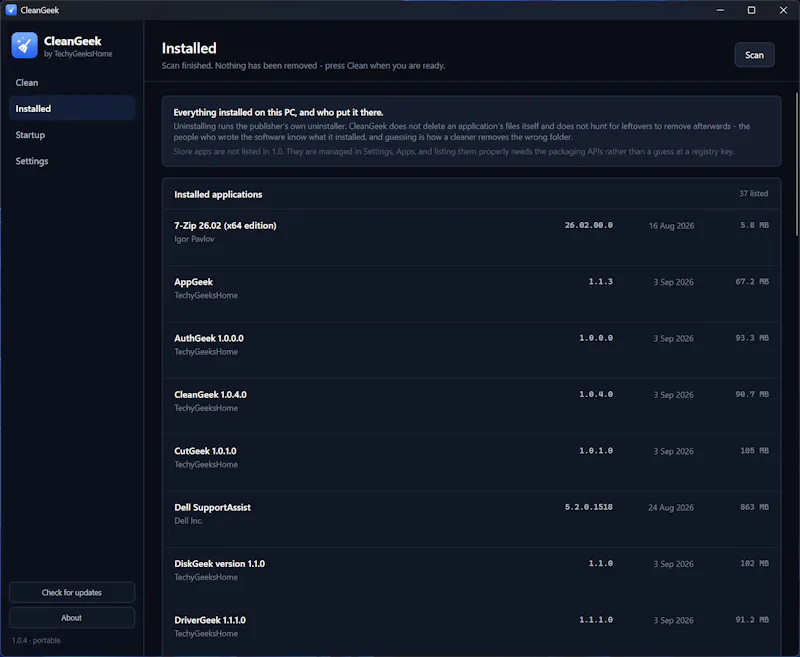Select the Dell SupportAssist entry
The image size is (800, 657).
pos(471,519)
